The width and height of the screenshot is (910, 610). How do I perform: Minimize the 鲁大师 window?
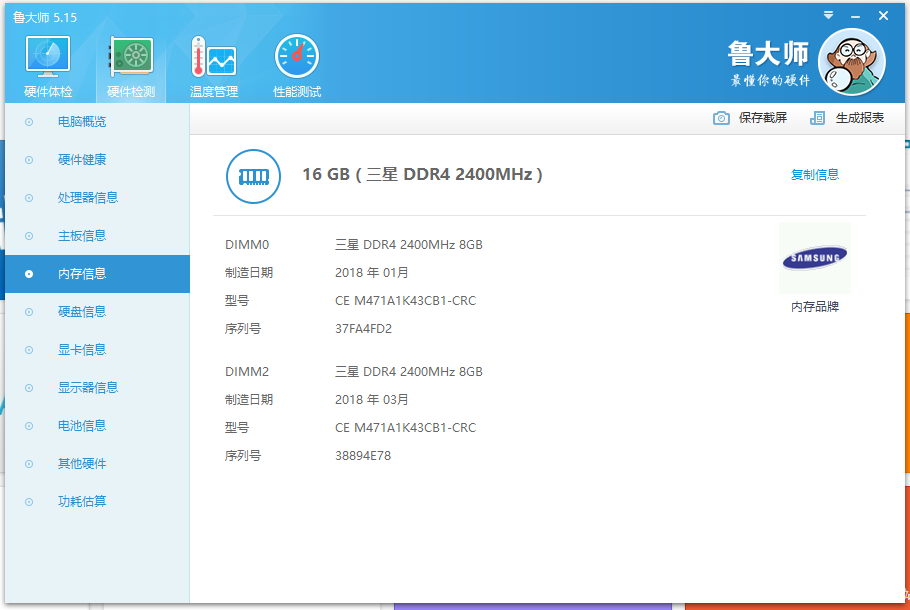coord(855,17)
